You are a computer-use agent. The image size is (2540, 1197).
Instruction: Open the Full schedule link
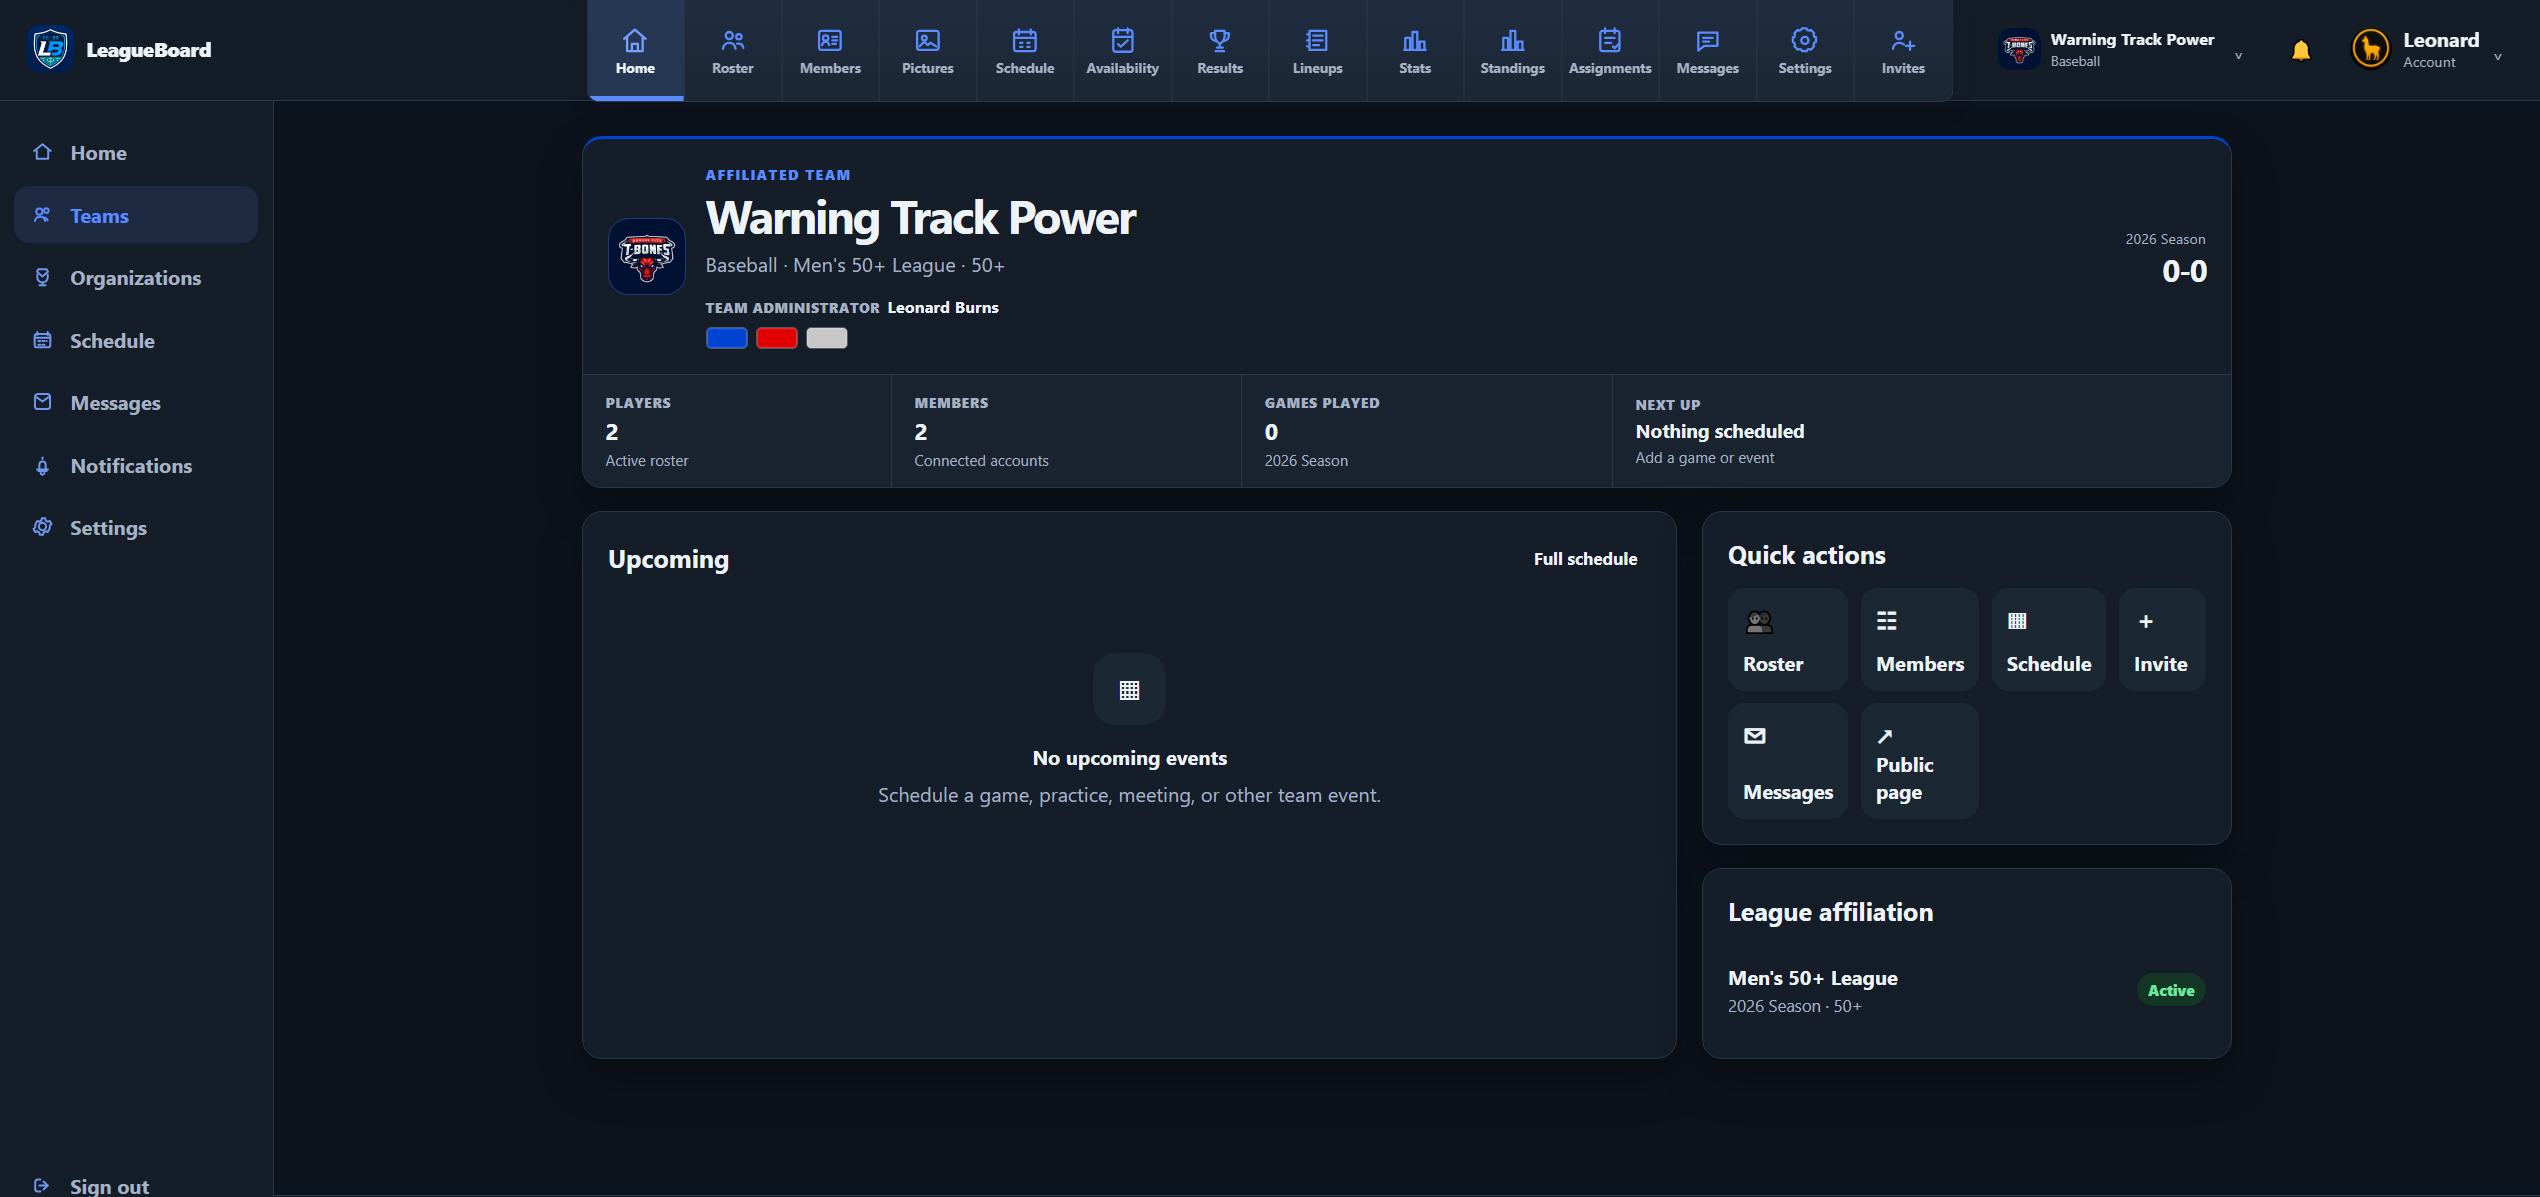click(1585, 559)
